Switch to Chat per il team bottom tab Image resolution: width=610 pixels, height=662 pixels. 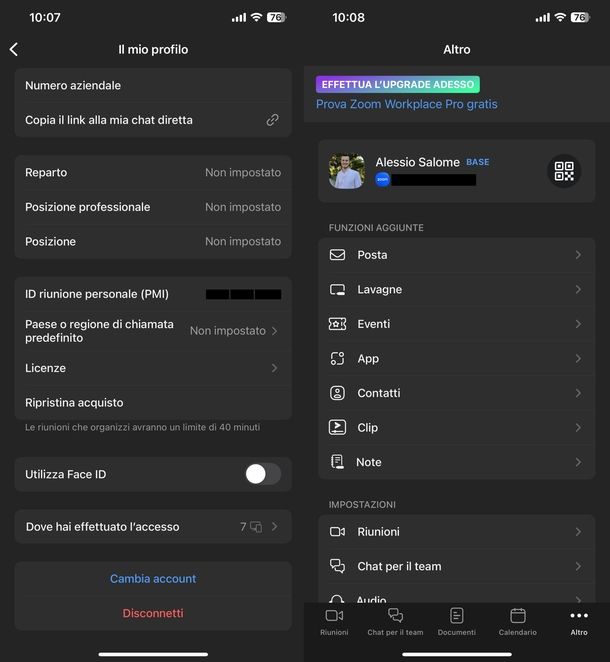(395, 621)
